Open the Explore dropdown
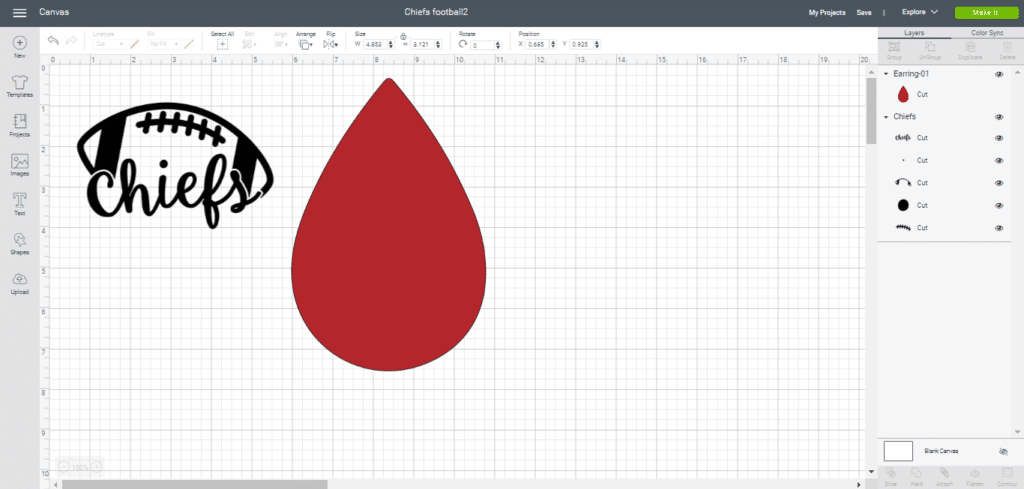This screenshot has width=1024, height=489. pyautogui.click(x=919, y=12)
